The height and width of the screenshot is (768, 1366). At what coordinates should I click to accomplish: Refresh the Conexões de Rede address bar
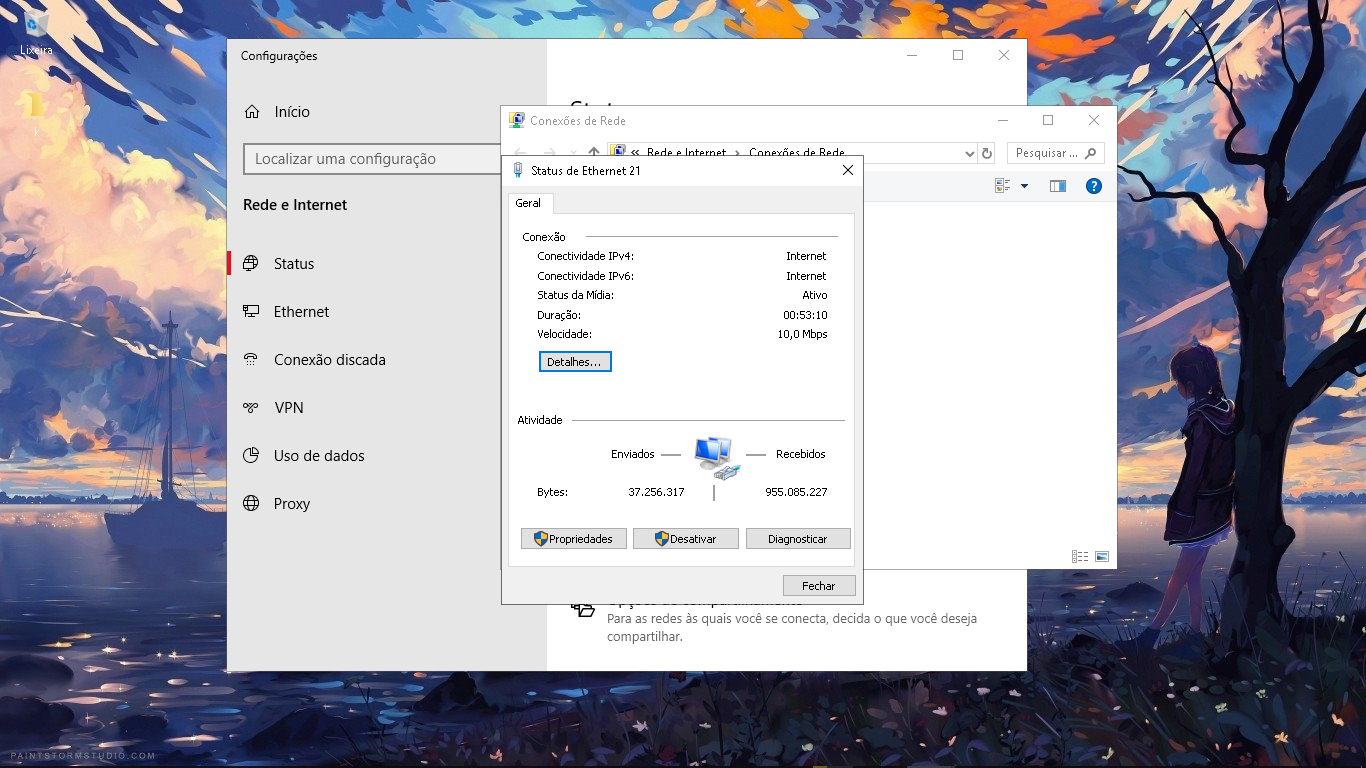tap(987, 153)
